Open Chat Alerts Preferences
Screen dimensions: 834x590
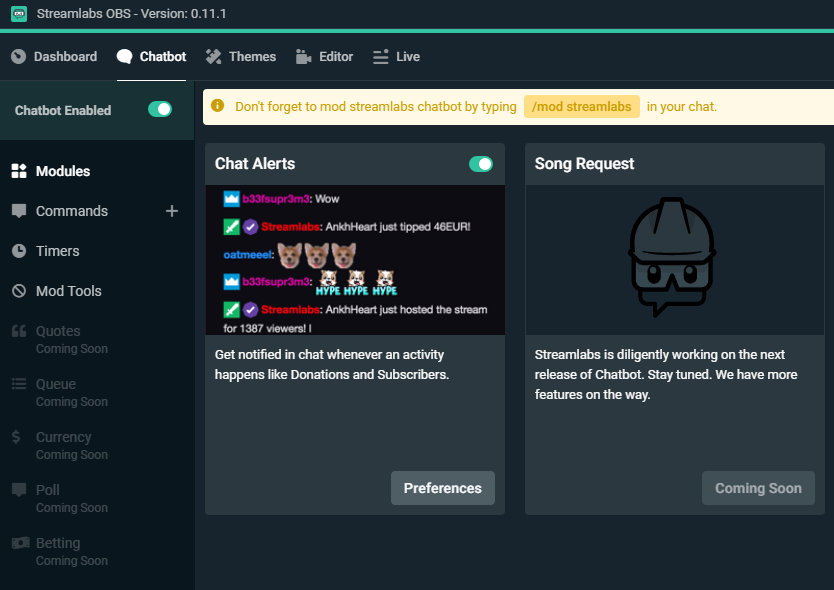[443, 488]
